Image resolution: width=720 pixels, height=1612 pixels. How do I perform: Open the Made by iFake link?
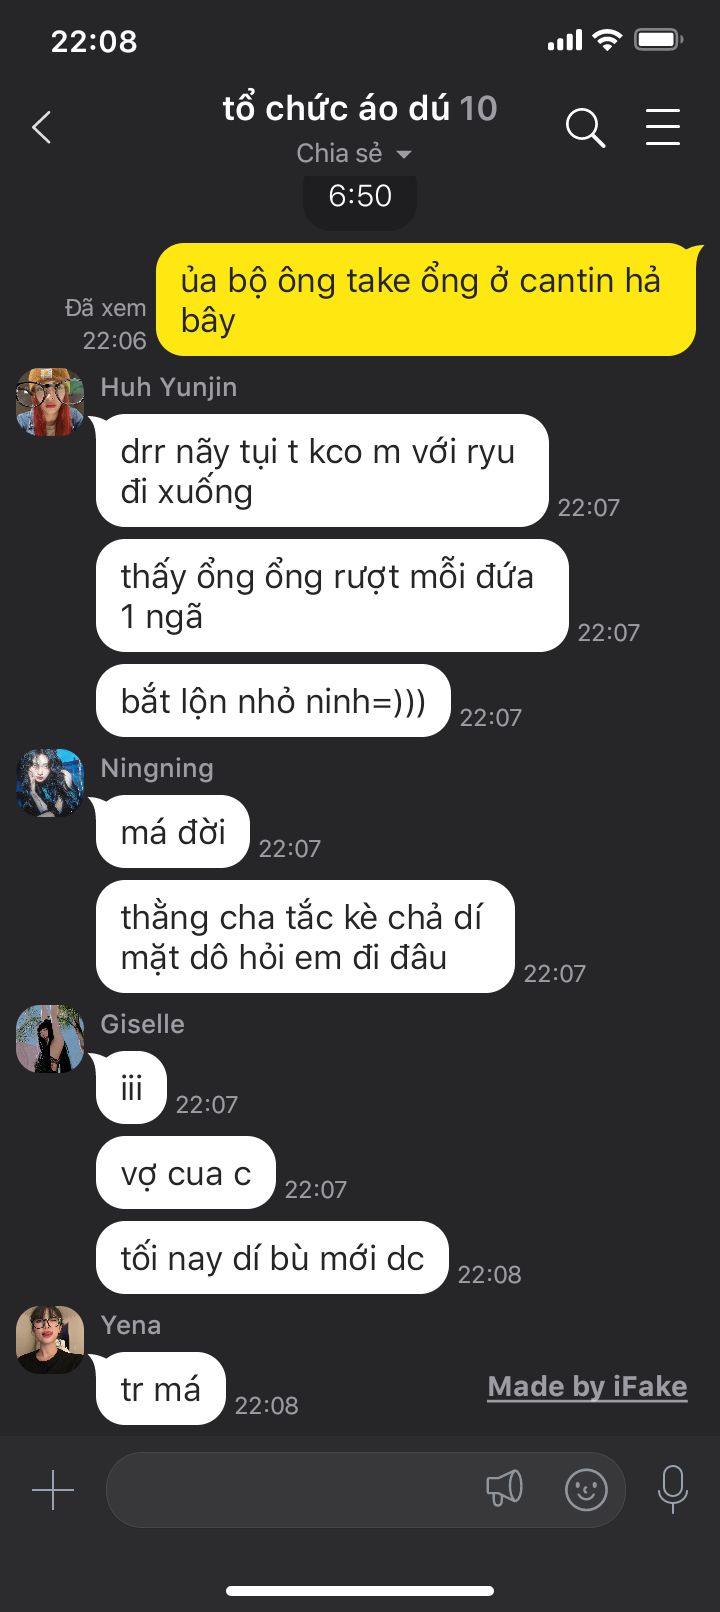point(587,1387)
